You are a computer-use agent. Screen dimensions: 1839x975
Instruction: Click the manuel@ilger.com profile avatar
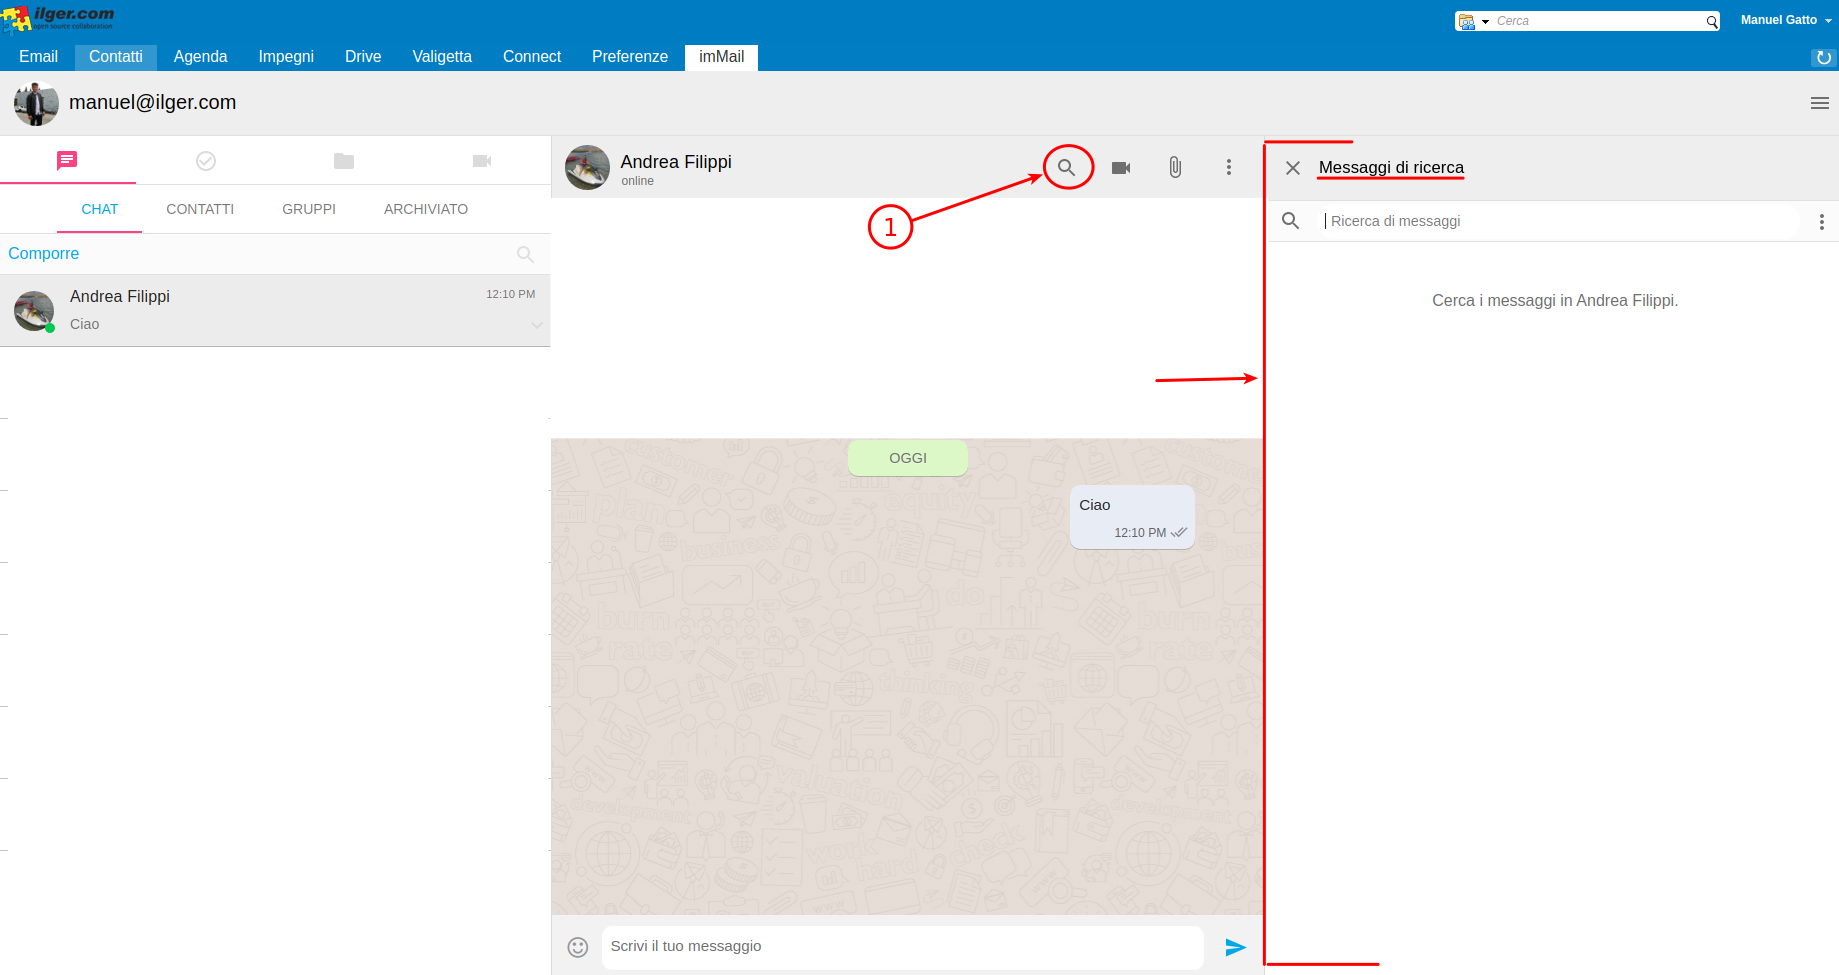(36, 103)
